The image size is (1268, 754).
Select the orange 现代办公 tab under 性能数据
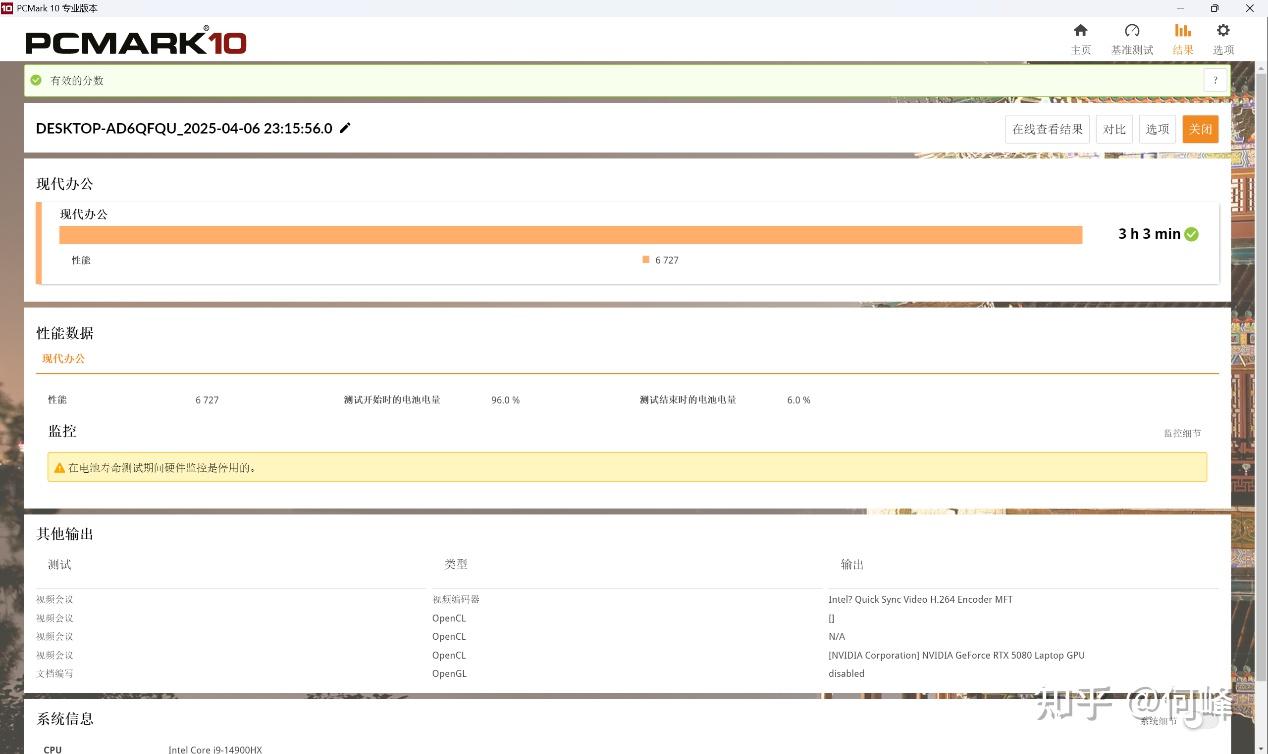tap(62, 358)
